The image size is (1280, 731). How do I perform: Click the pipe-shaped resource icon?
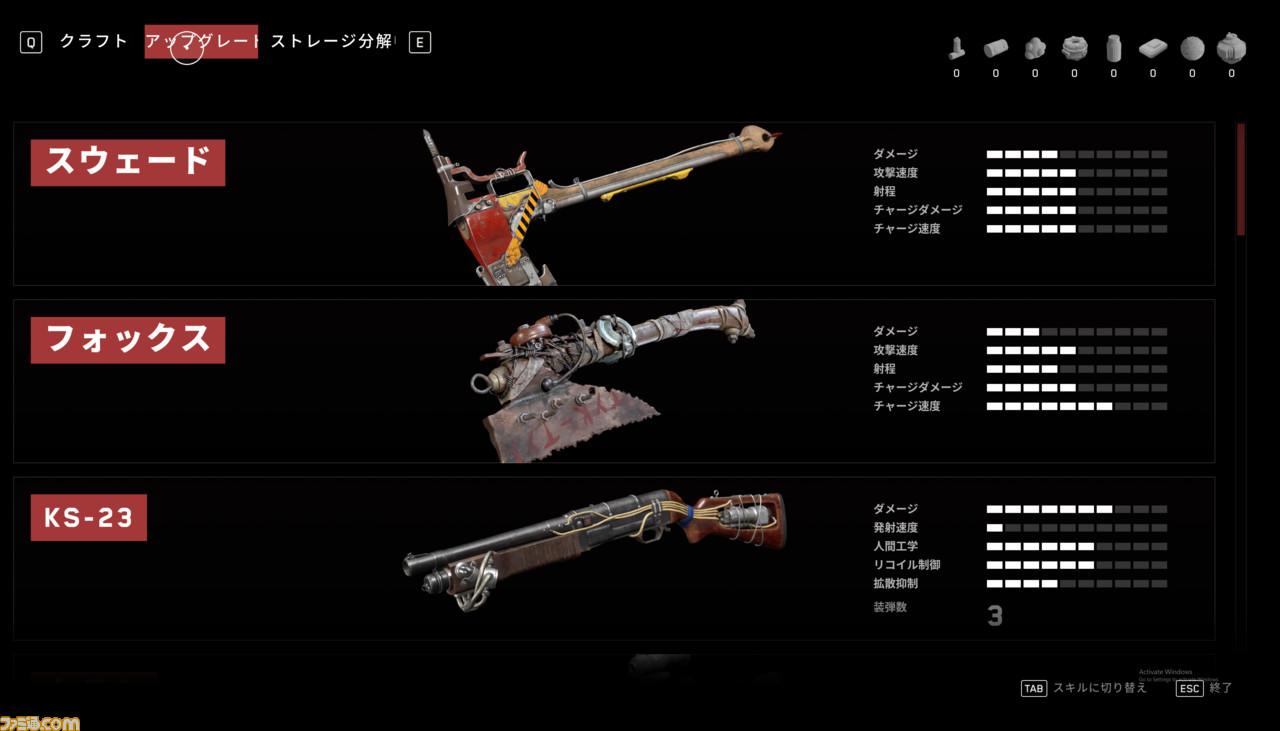pos(957,48)
